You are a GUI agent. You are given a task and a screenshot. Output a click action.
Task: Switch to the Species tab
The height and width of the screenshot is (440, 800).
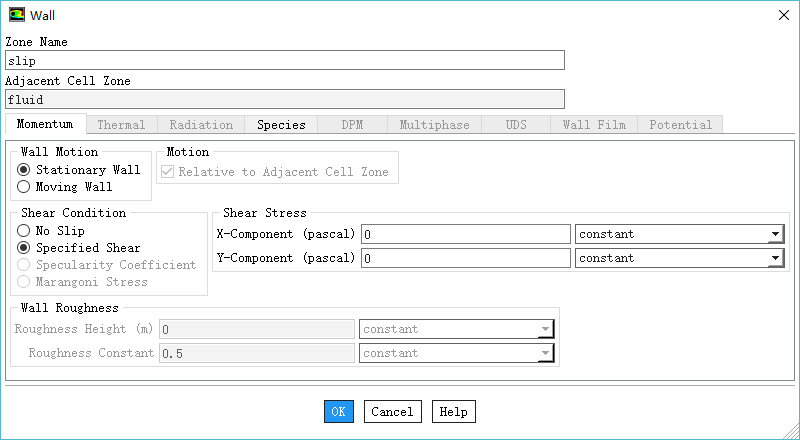(281, 125)
